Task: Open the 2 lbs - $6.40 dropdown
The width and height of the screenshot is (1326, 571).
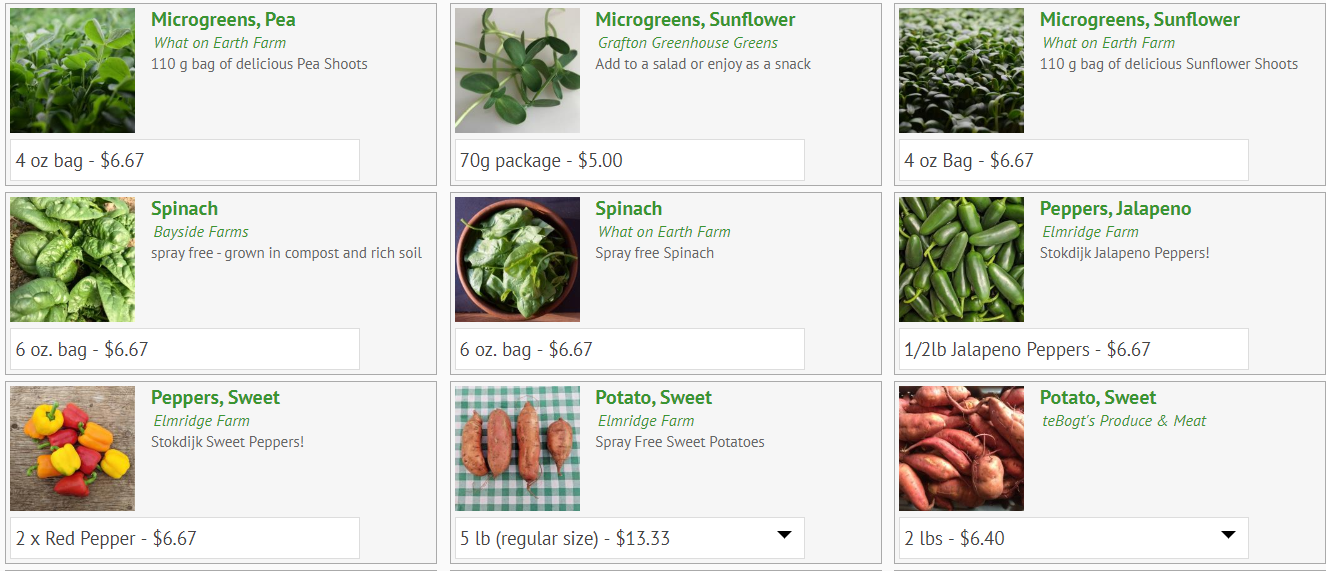Action: click(x=1073, y=538)
